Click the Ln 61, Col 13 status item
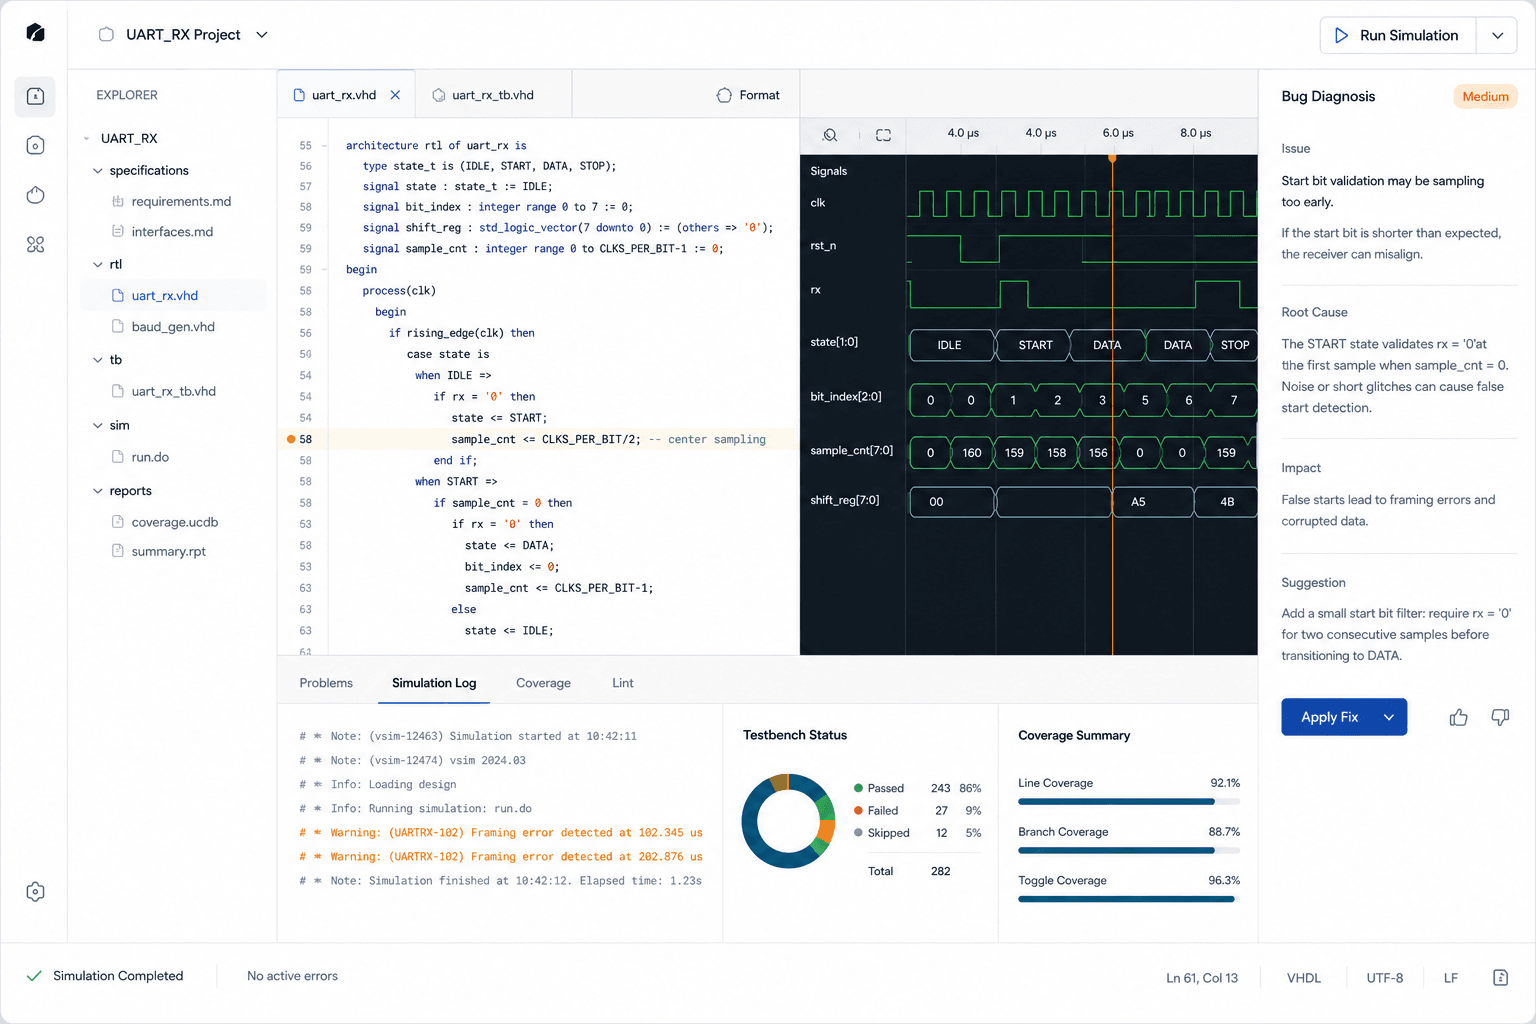 (x=1201, y=978)
